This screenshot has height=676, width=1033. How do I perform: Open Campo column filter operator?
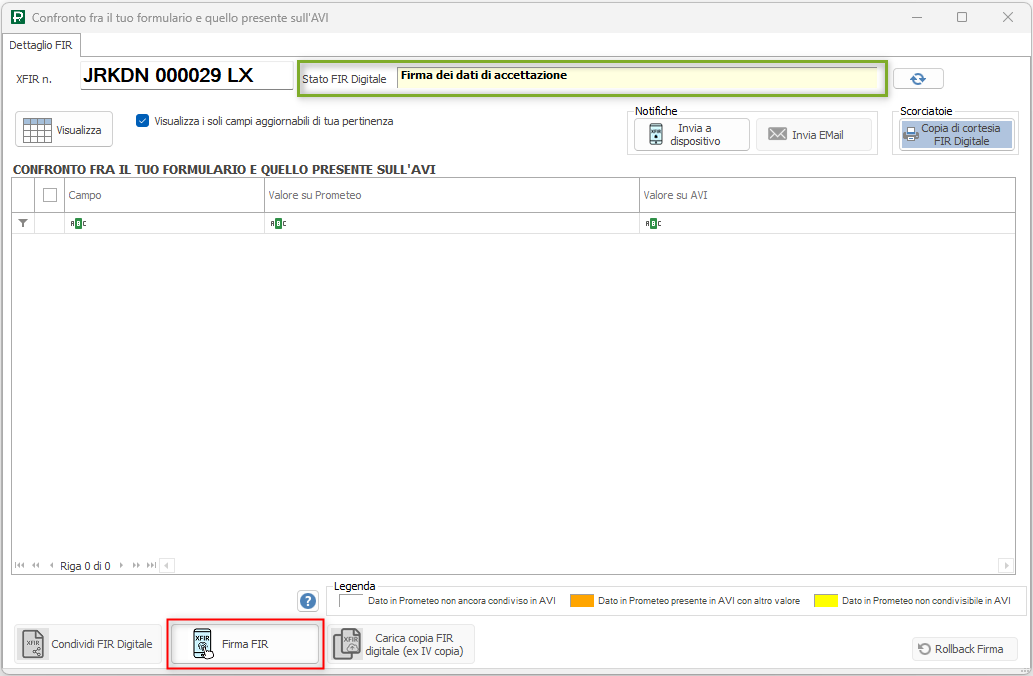[78, 223]
